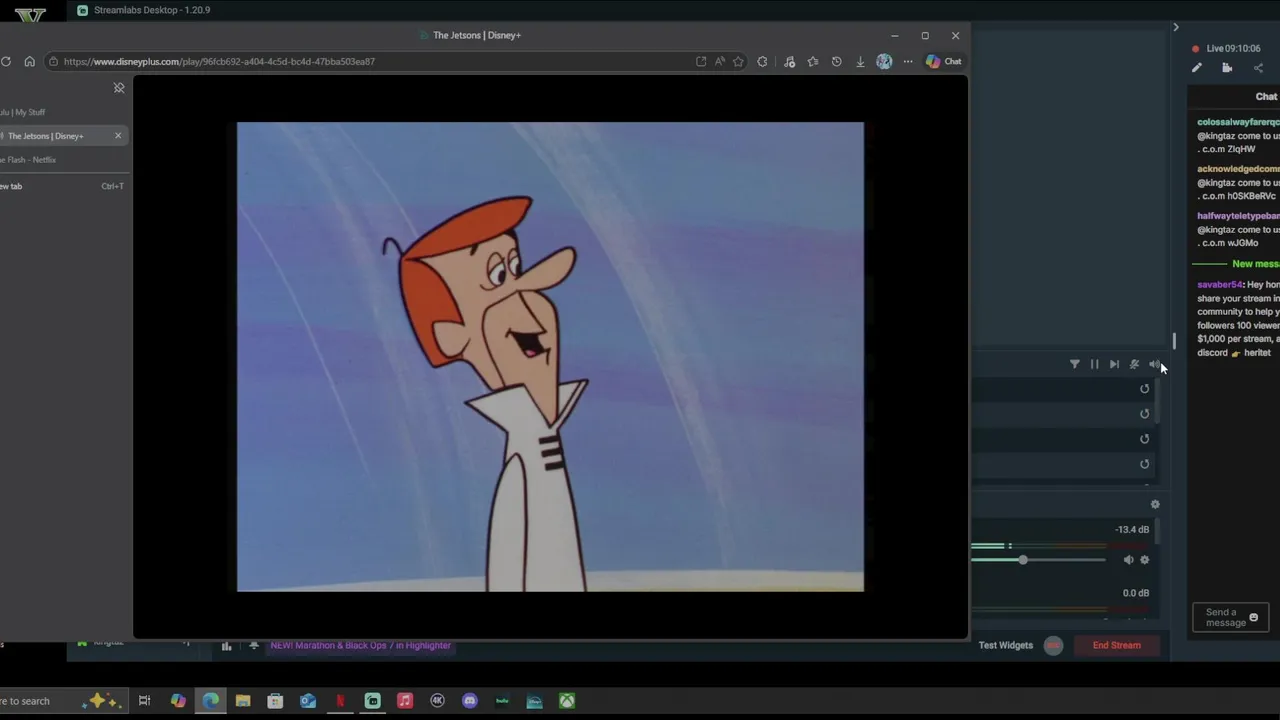Open Streamlabs Desktop from taskbar

pyautogui.click(x=372, y=701)
